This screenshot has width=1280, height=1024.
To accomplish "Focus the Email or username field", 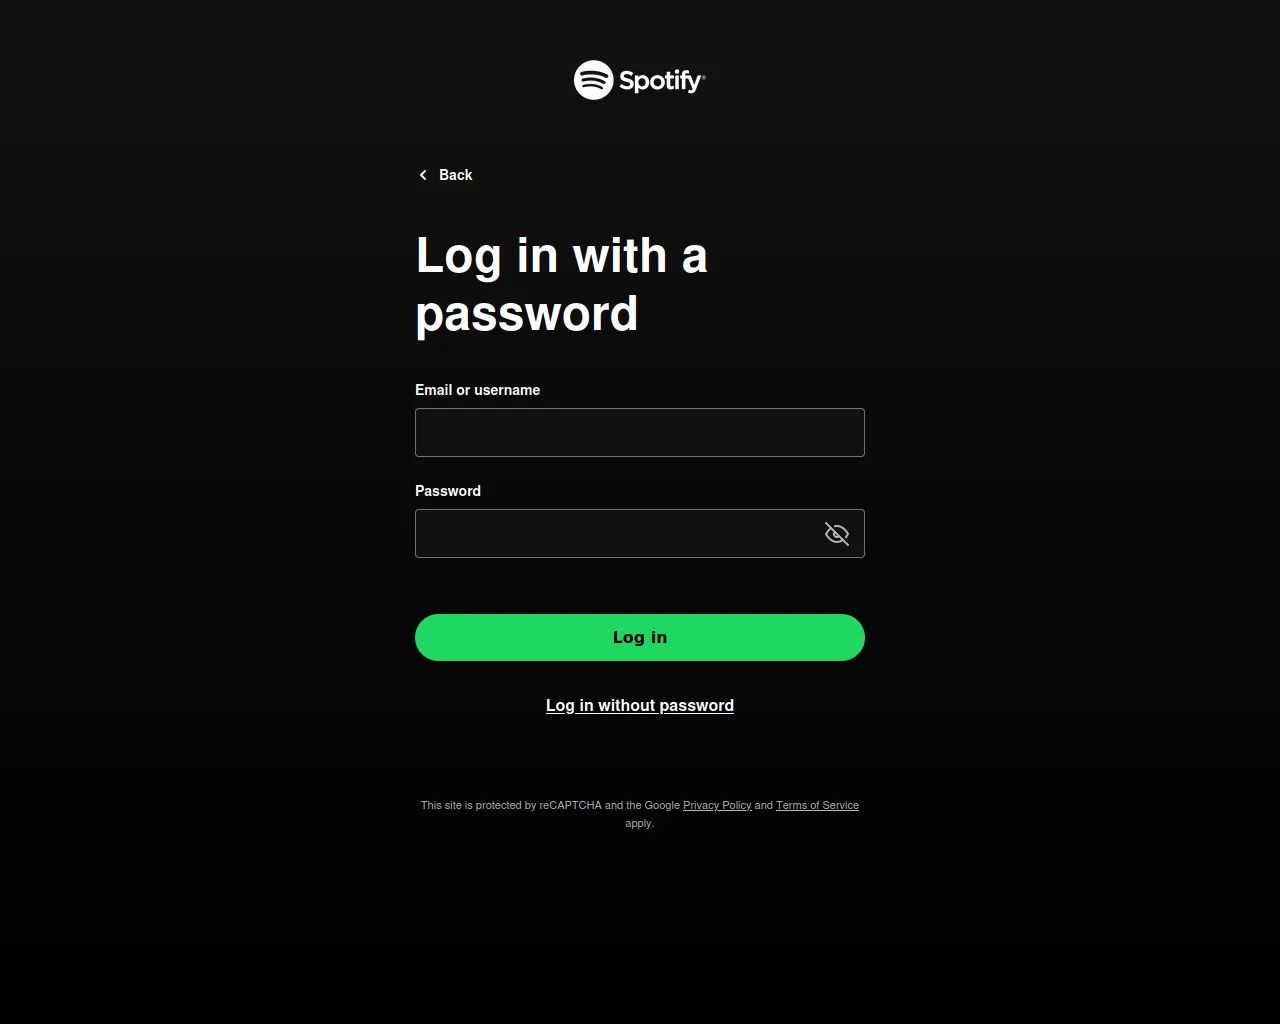I will tap(640, 432).
